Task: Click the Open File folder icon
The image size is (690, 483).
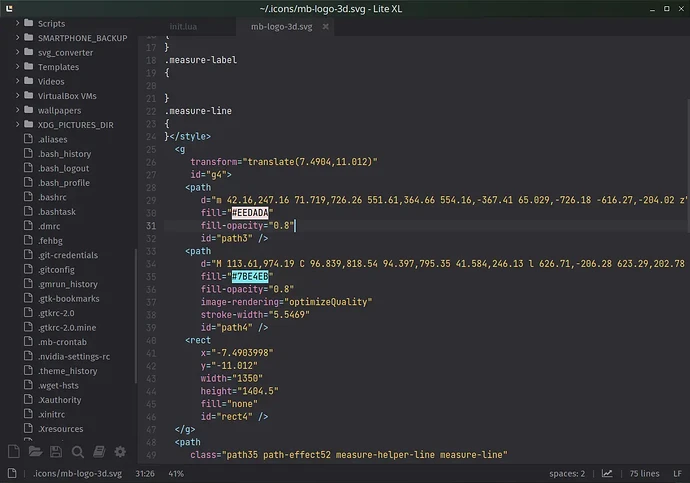Action: point(35,452)
